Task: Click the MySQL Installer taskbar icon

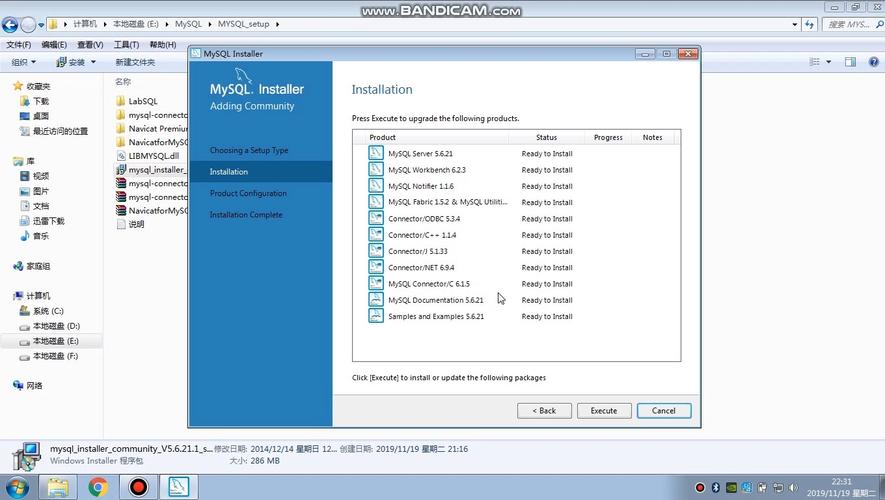Action: point(179,486)
